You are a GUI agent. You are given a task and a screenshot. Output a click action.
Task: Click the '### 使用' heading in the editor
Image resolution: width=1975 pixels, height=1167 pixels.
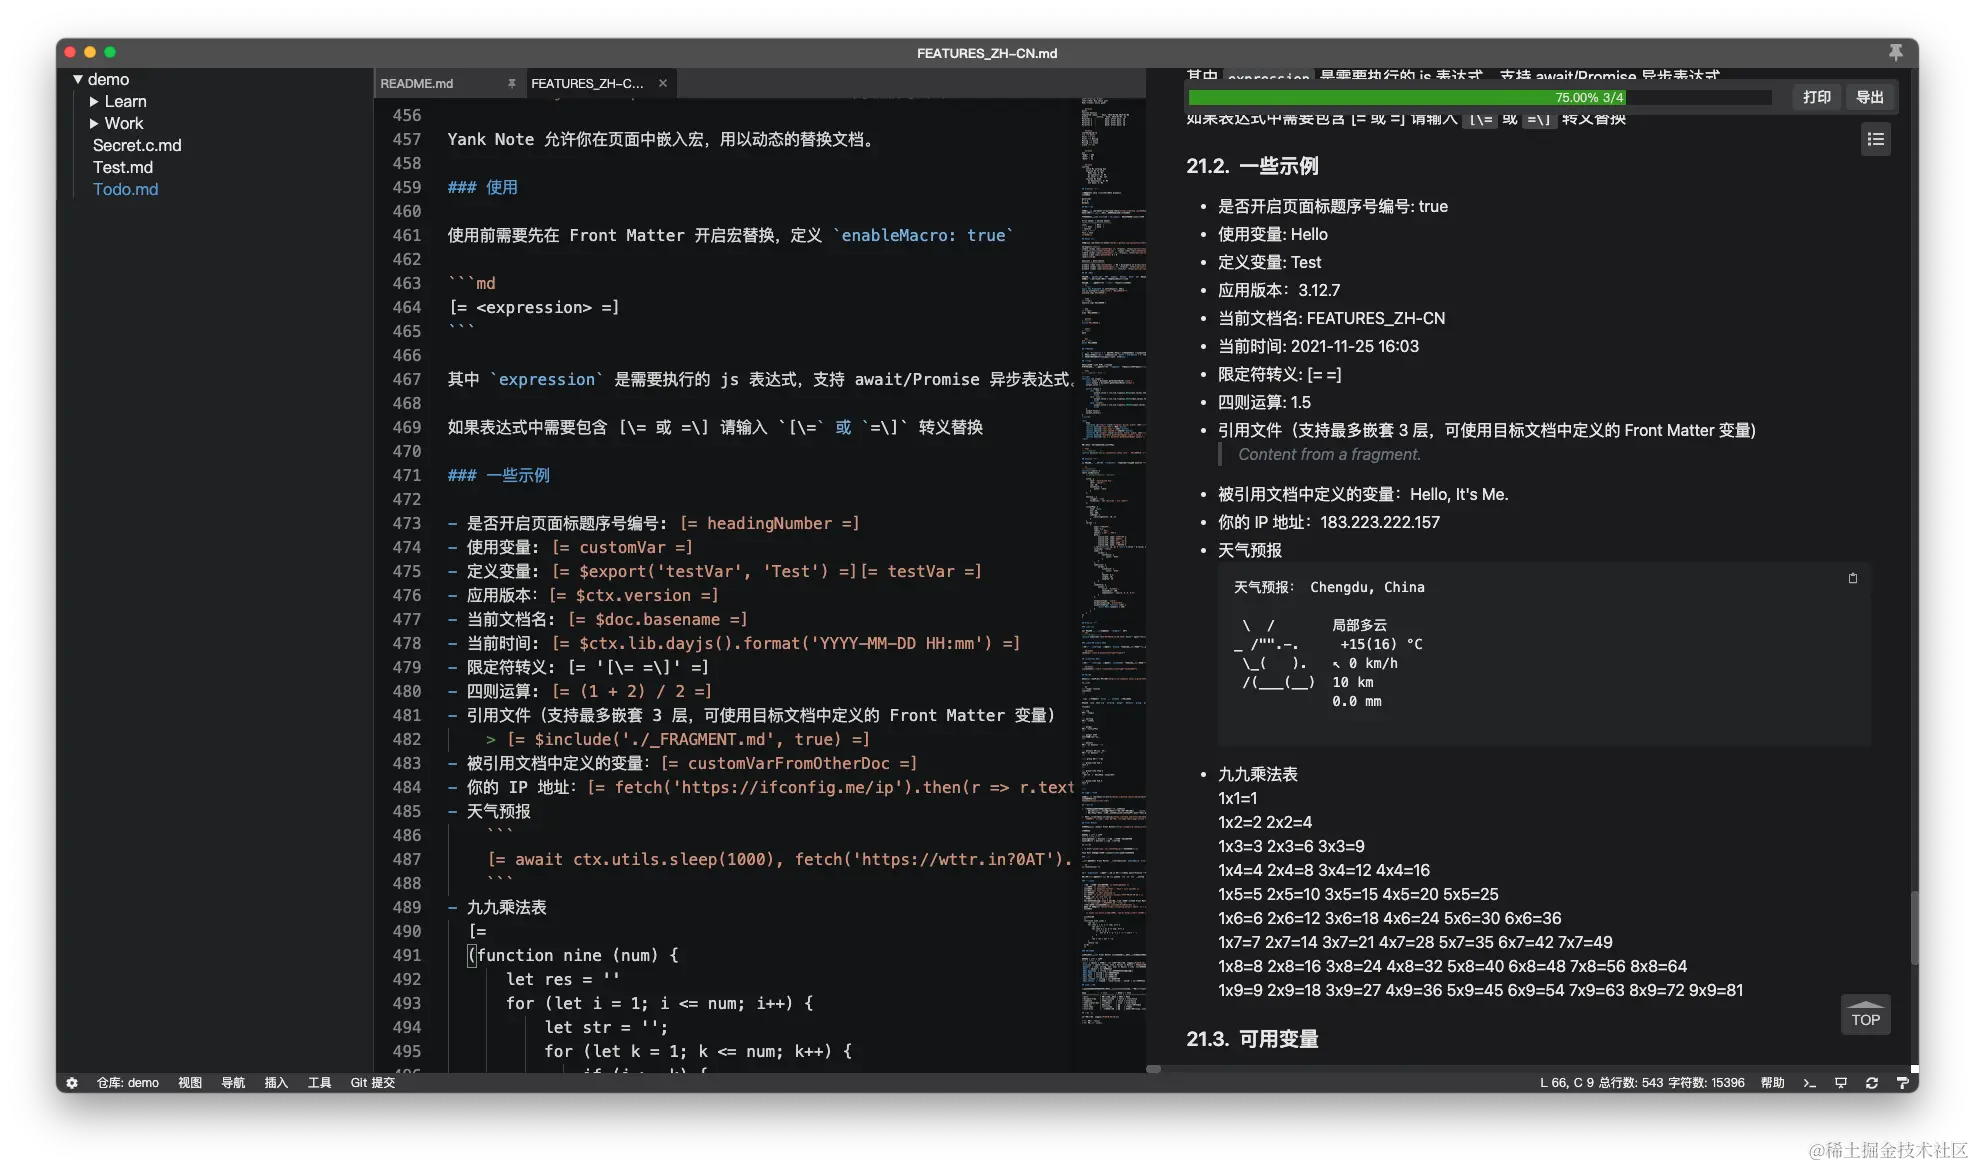click(x=482, y=187)
